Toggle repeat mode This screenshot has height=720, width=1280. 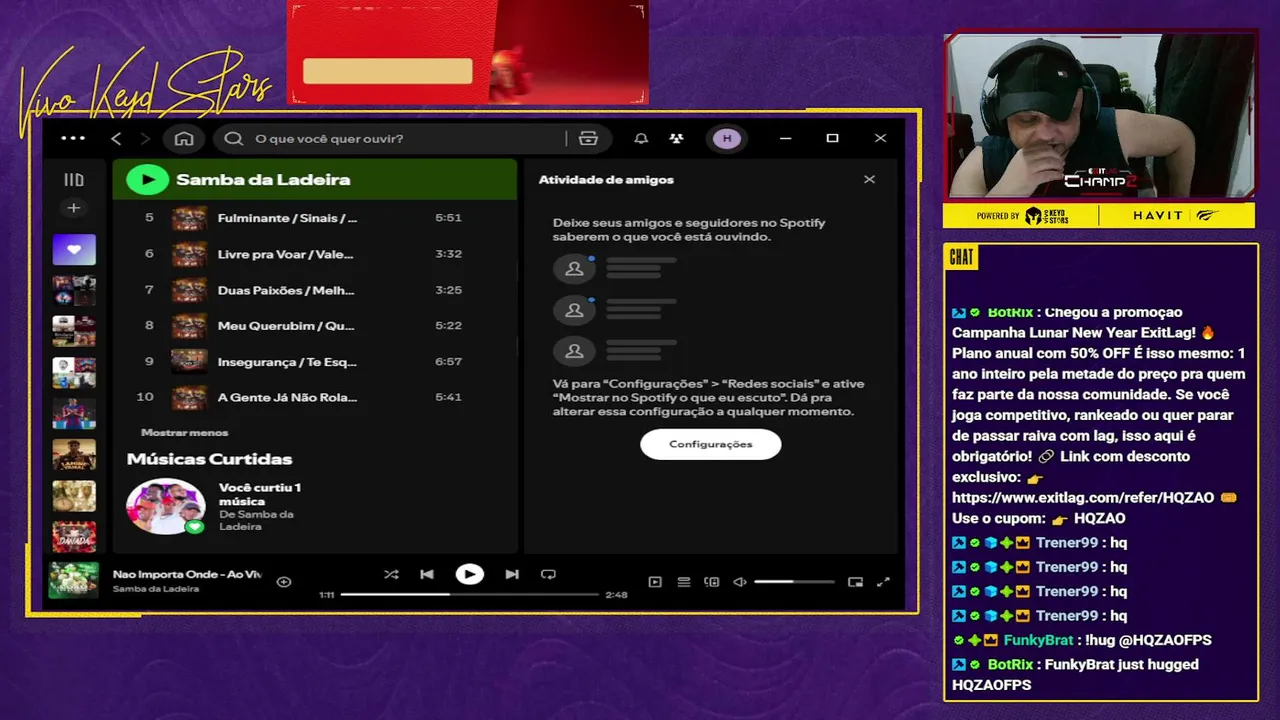click(548, 574)
